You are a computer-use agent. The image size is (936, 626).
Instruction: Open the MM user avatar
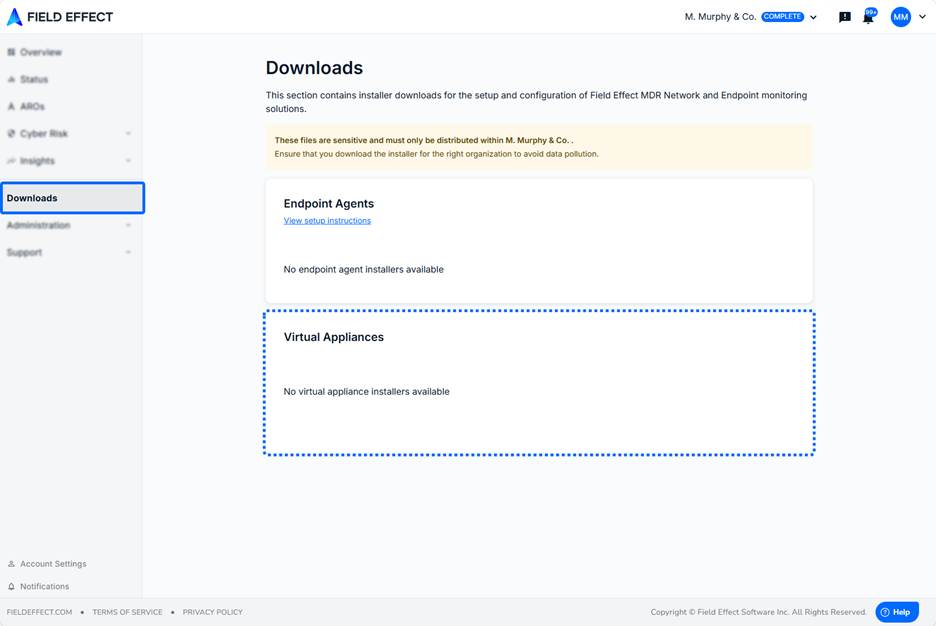901,17
